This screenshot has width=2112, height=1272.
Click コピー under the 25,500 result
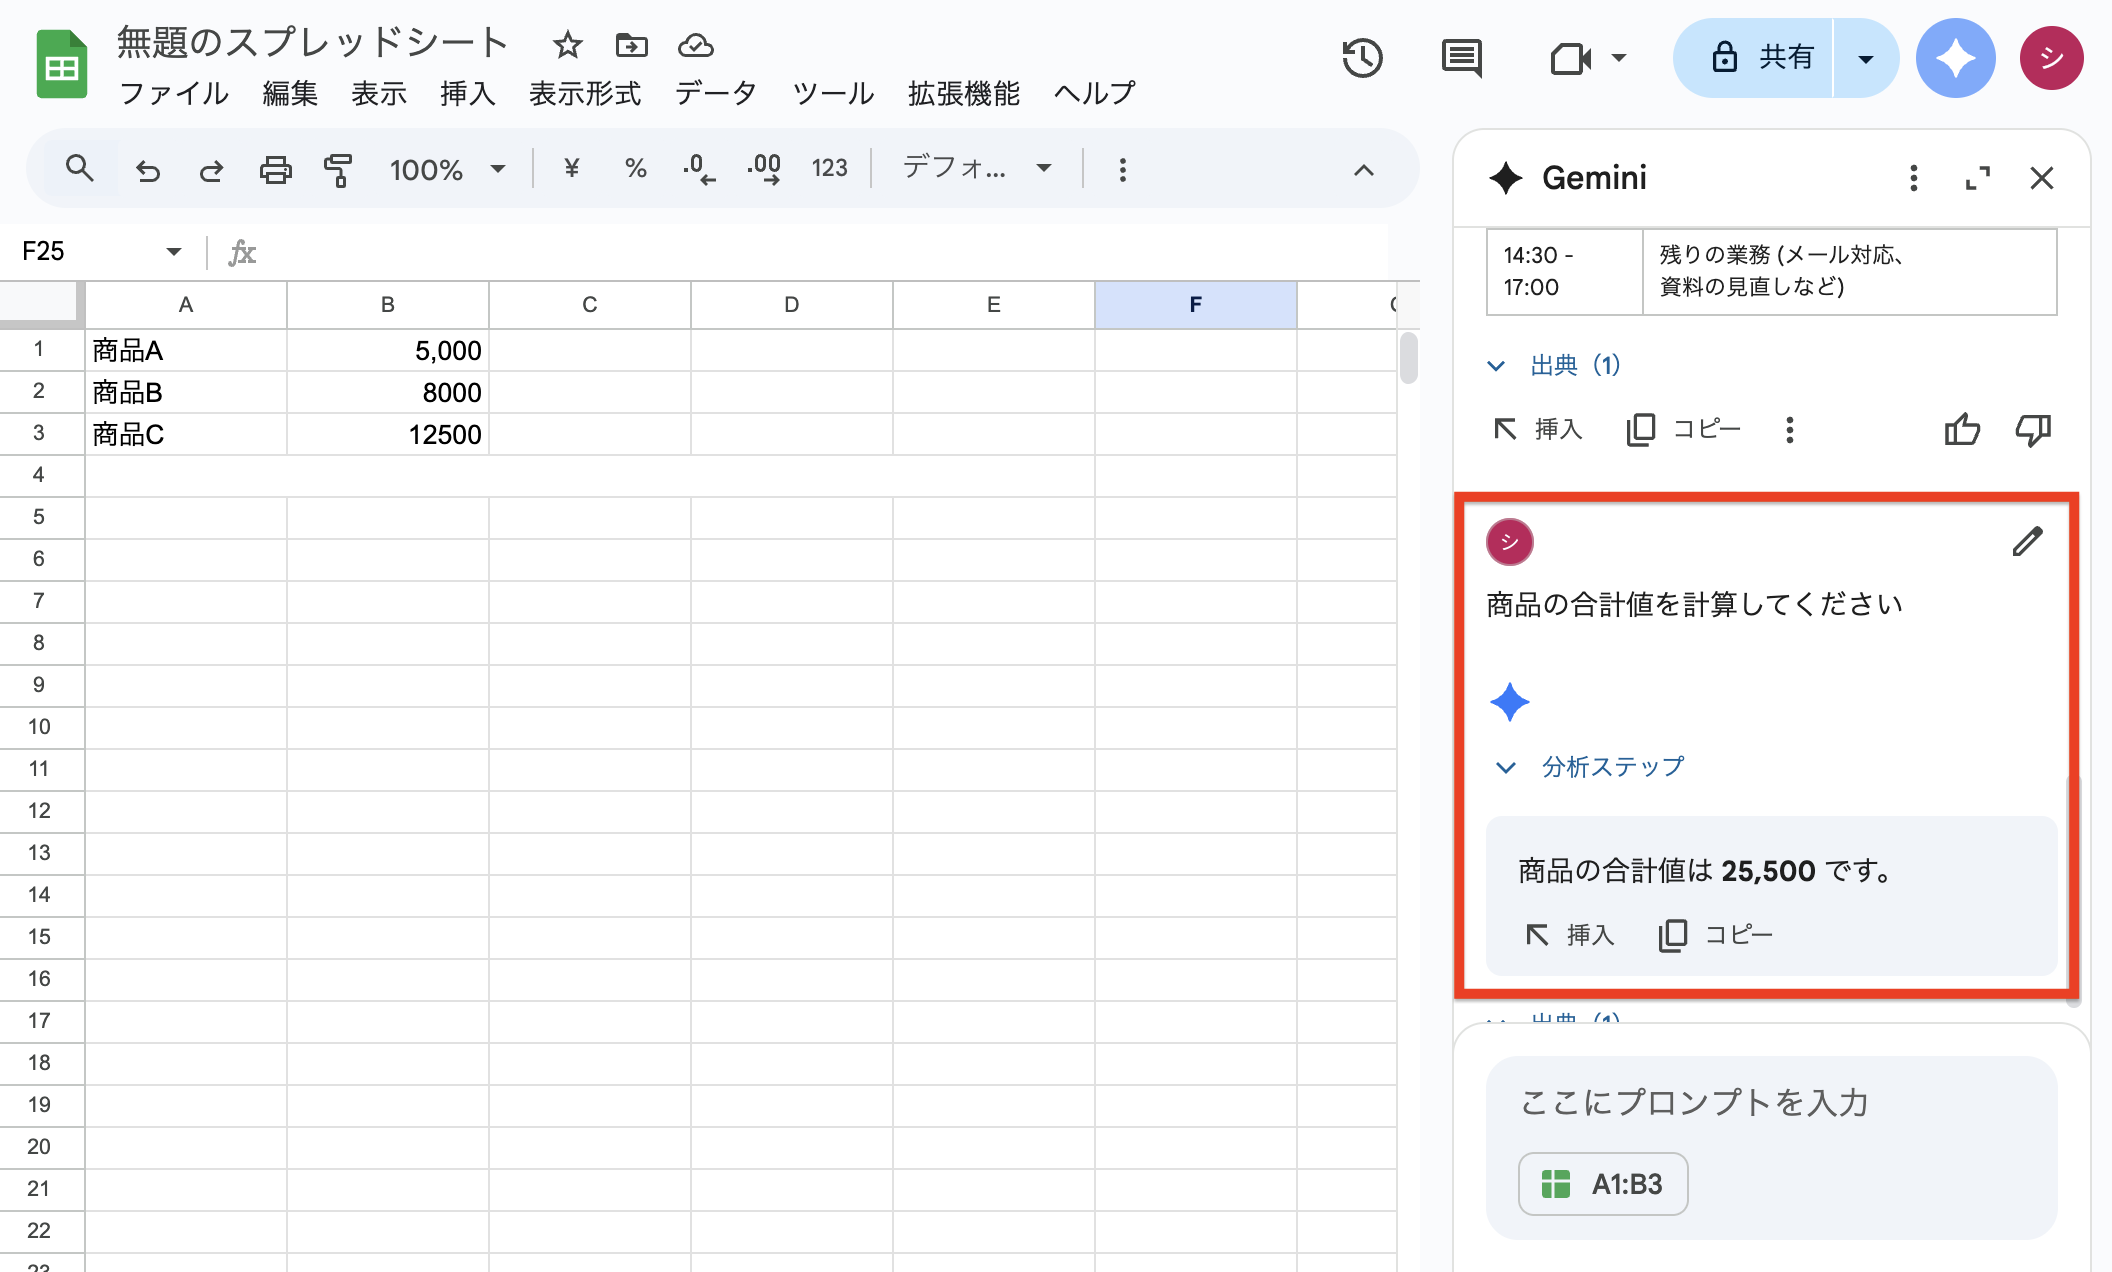point(1716,935)
